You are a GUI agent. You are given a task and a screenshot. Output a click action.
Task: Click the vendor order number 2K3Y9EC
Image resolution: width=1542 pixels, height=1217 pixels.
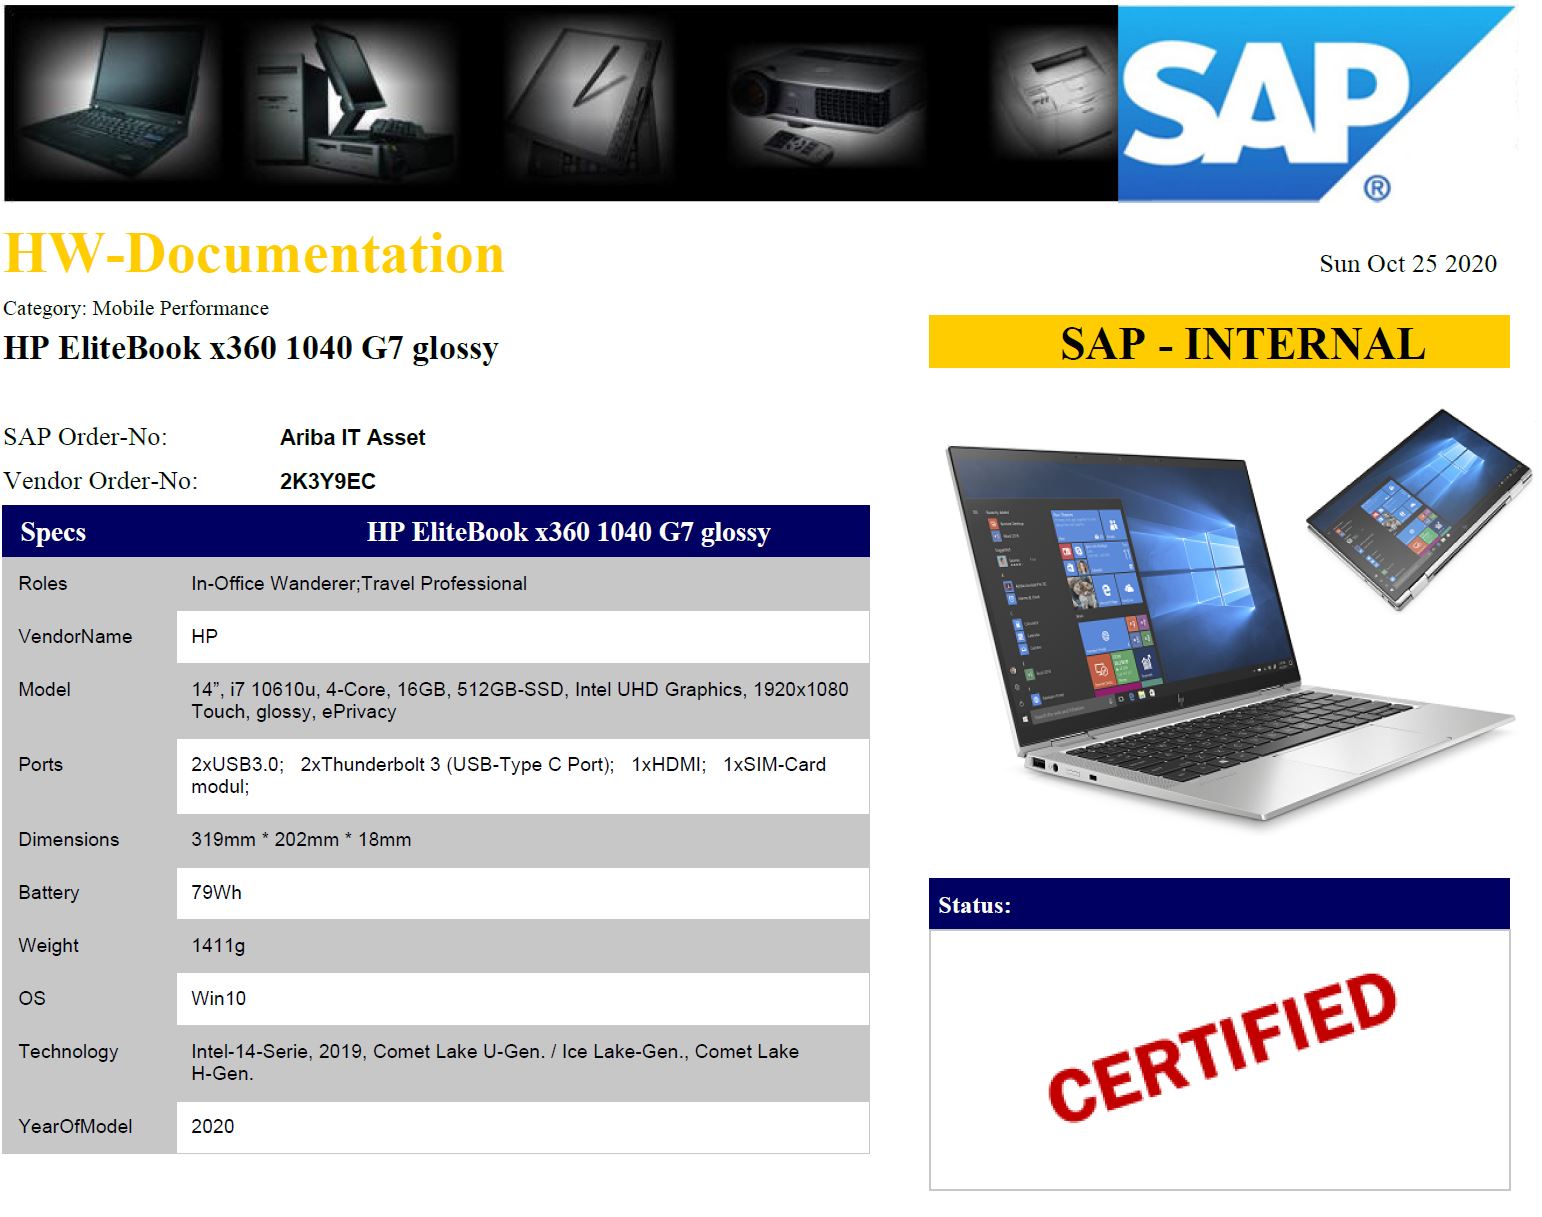pyautogui.click(x=328, y=481)
